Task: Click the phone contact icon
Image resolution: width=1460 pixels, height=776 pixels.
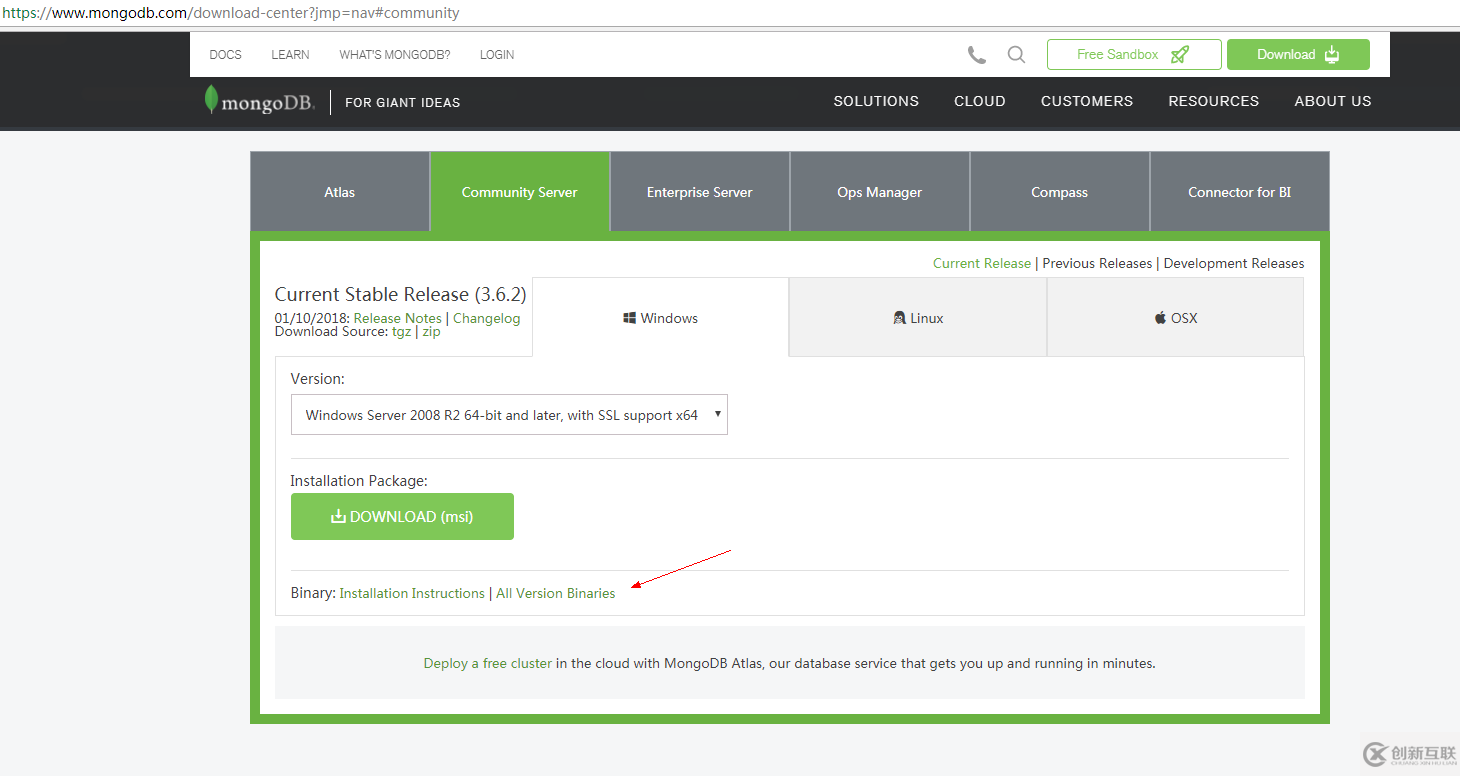Action: tap(977, 55)
